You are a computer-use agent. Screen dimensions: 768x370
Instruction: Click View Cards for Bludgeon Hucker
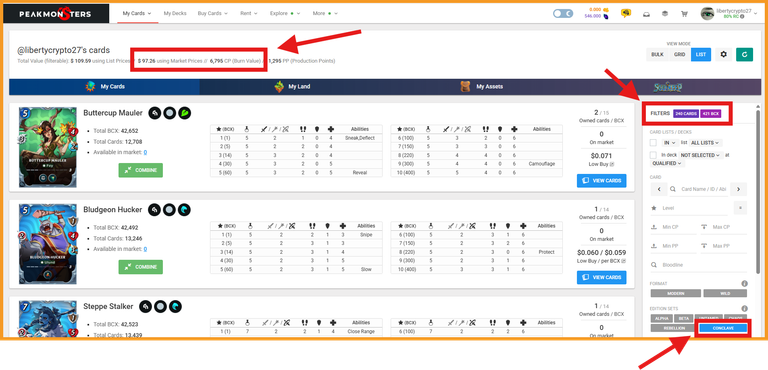click(601, 277)
